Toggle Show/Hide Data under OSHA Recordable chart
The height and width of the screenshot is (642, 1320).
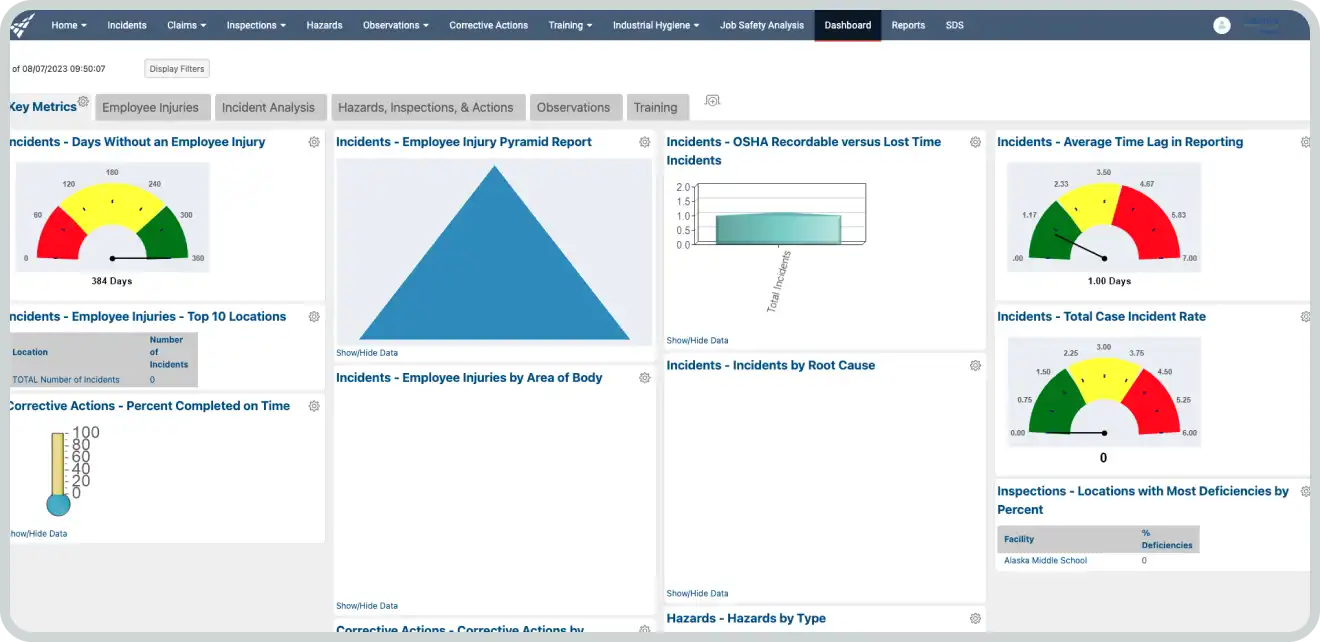click(x=697, y=341)
